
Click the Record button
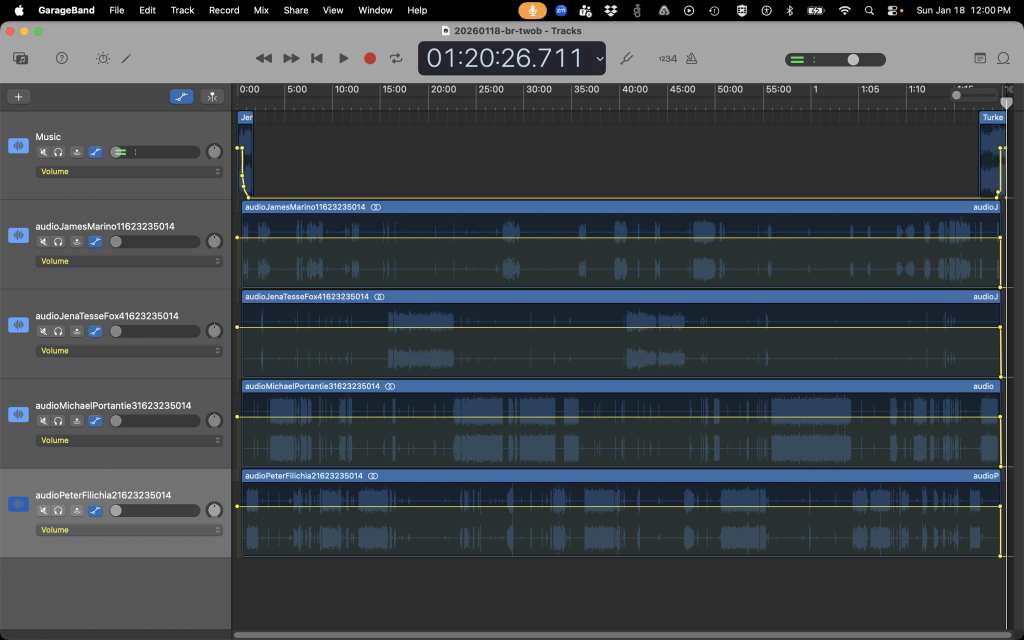tap(370, 58)
